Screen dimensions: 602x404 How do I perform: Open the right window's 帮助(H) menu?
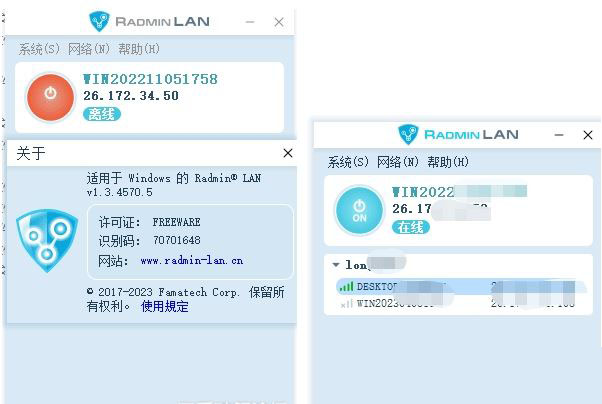[x=448, y=162]
